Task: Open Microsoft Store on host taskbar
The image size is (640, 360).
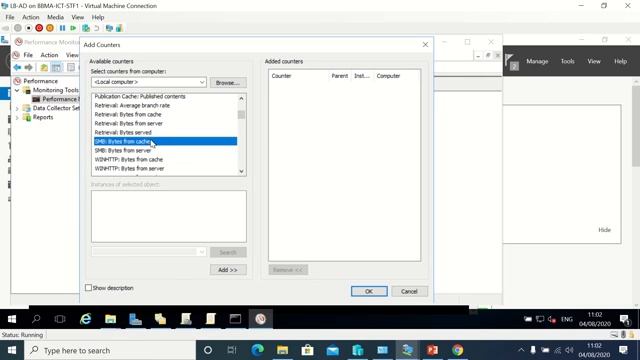Action: click(307, 350)
